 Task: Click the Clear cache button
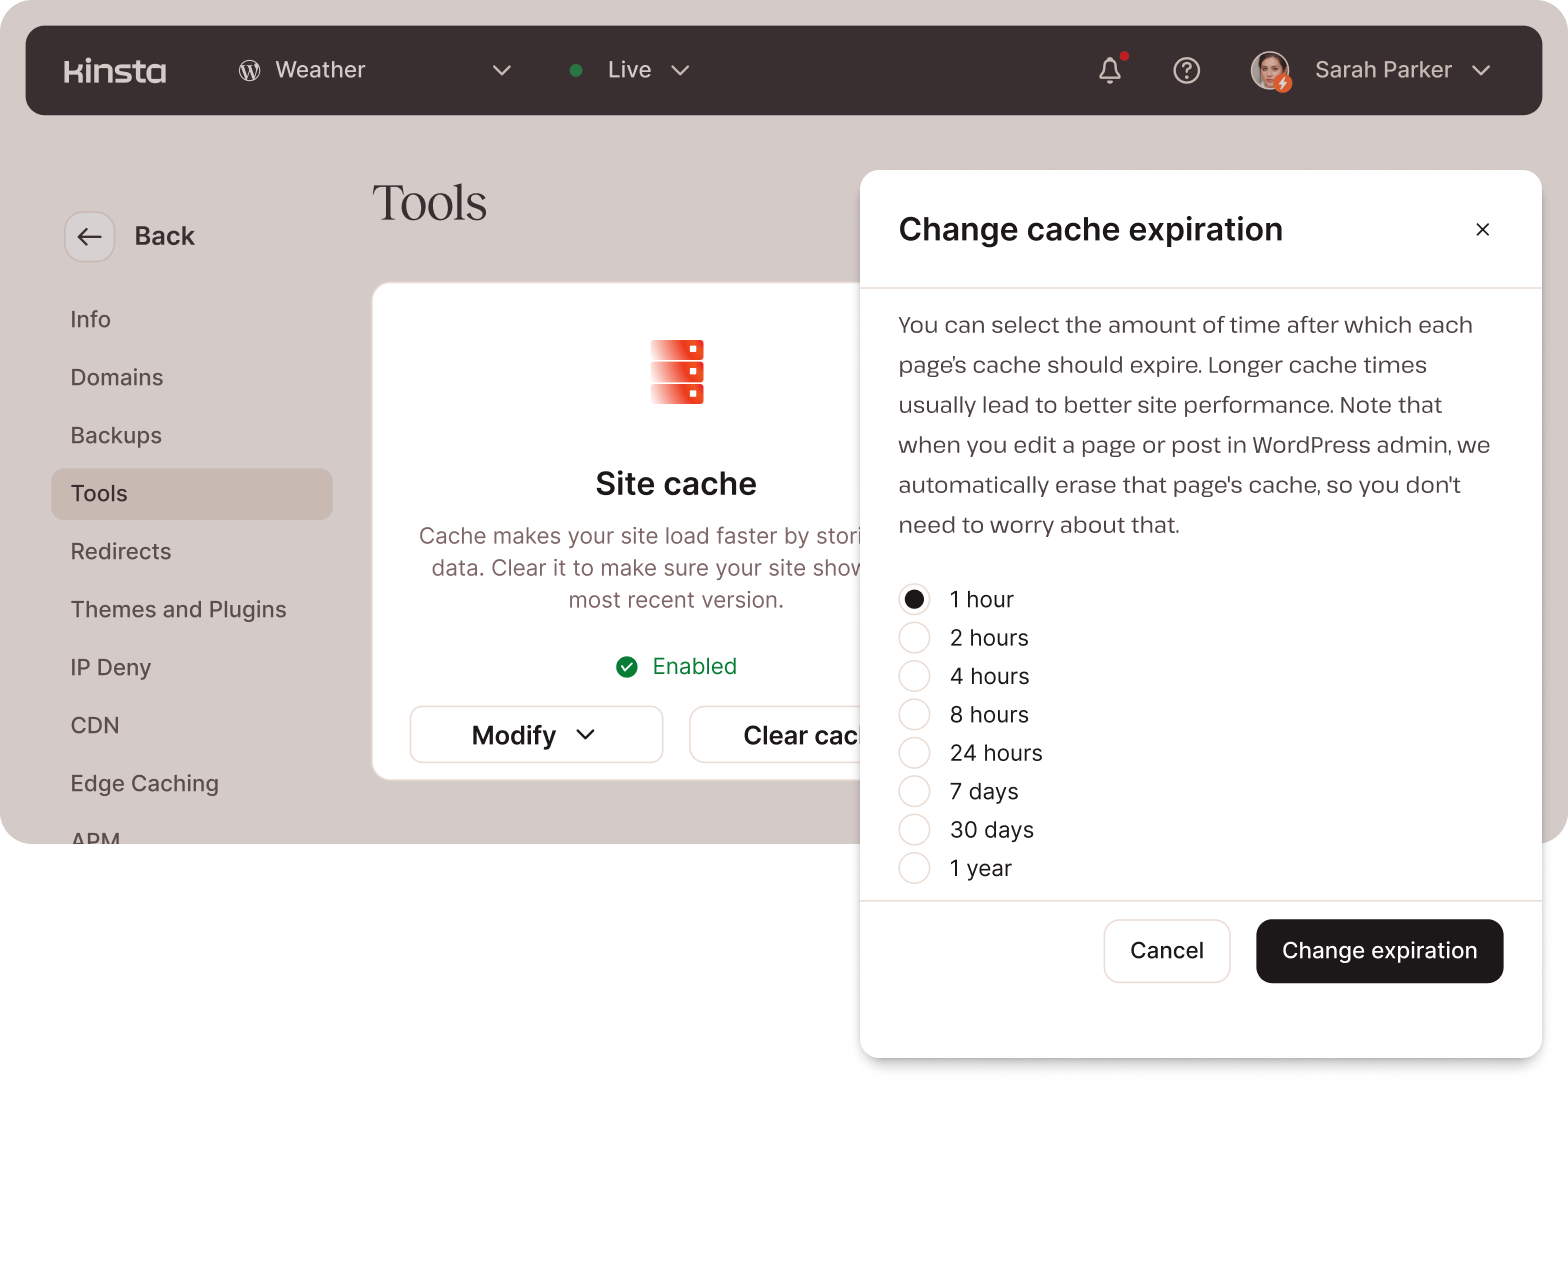tap(776, 735)
